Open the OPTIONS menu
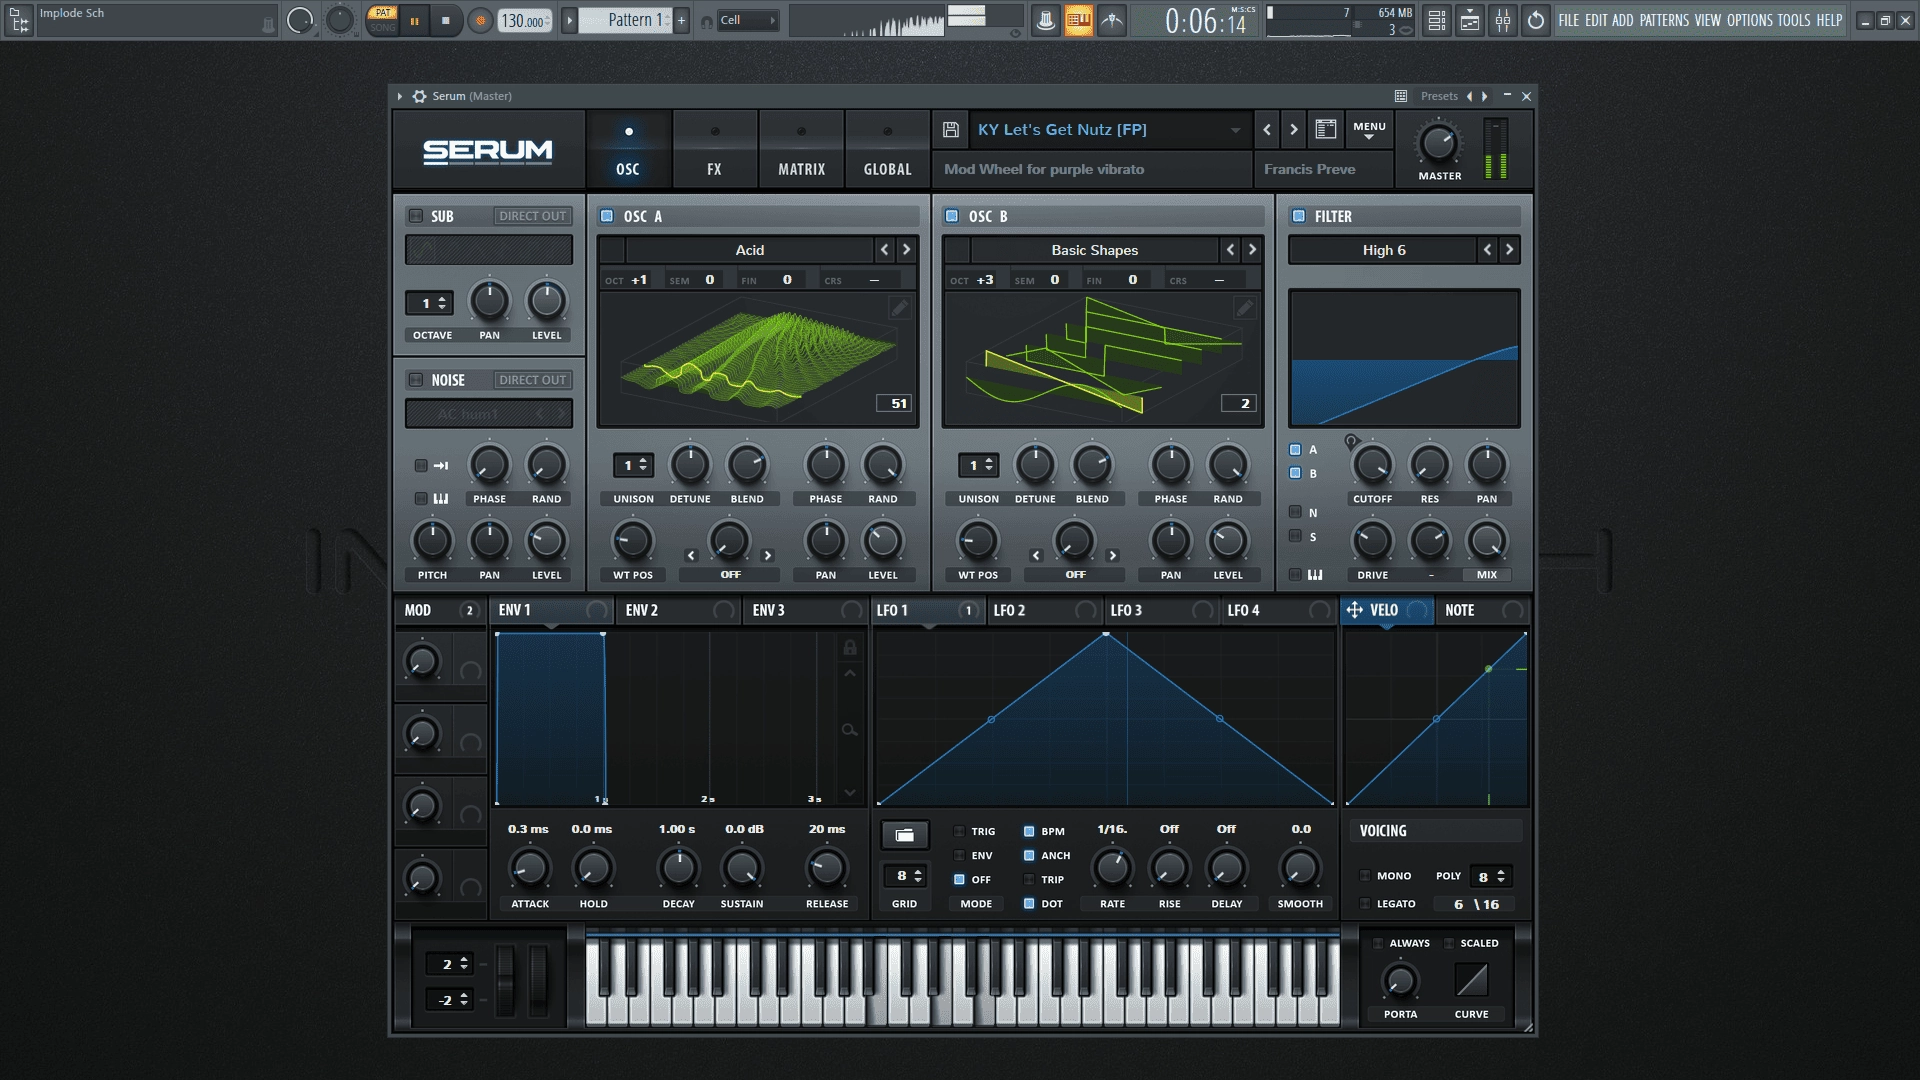Viewport: 1920px width, 1080px height. tap(1750, 20)
